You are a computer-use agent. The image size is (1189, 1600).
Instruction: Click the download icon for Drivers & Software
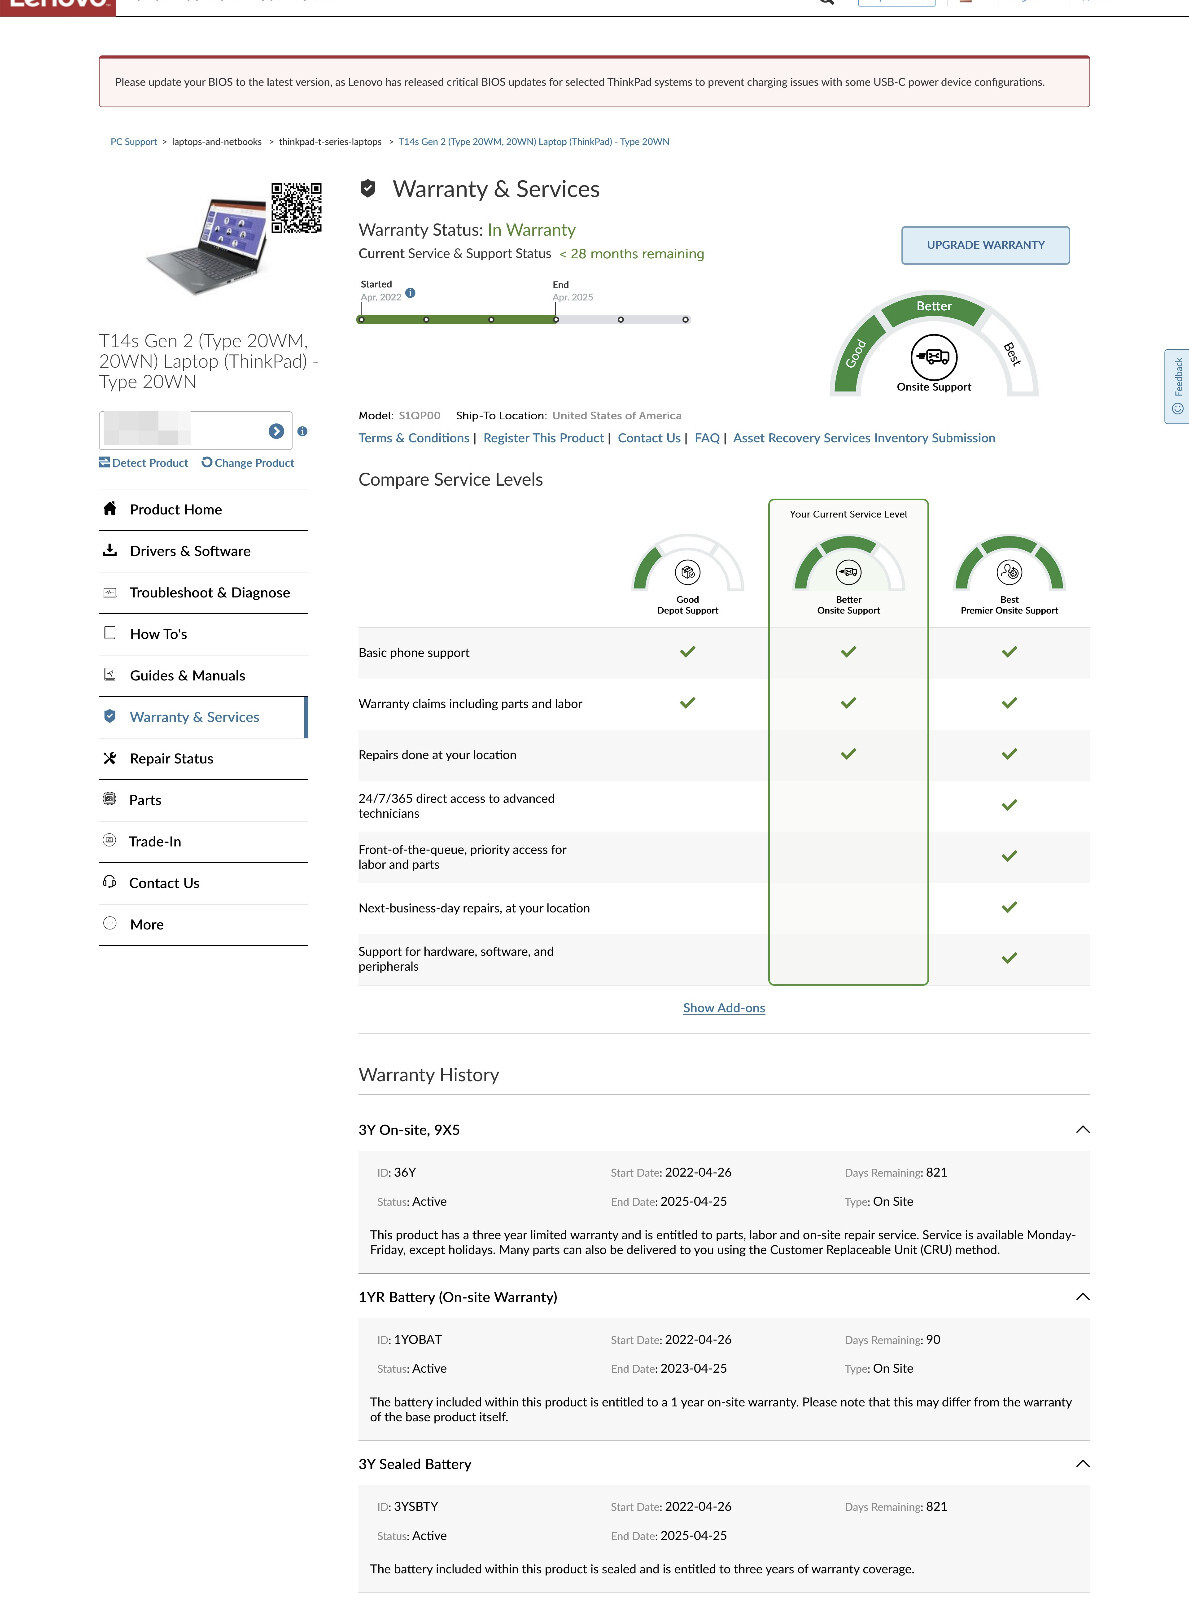110,550
